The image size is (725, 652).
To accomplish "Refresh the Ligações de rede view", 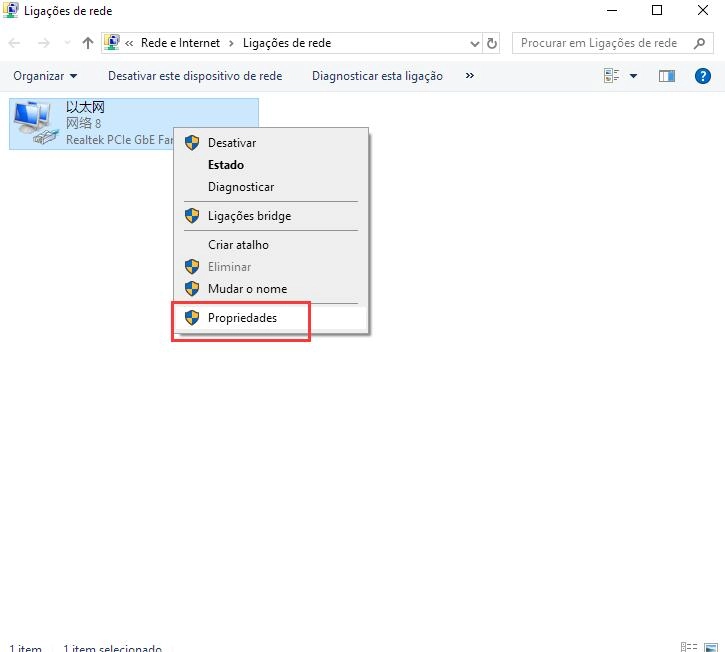I will [x=492, y=43].
